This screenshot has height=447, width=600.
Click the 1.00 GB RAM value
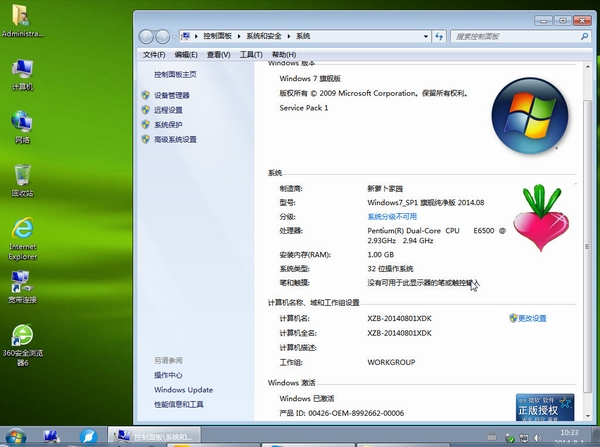380,254
